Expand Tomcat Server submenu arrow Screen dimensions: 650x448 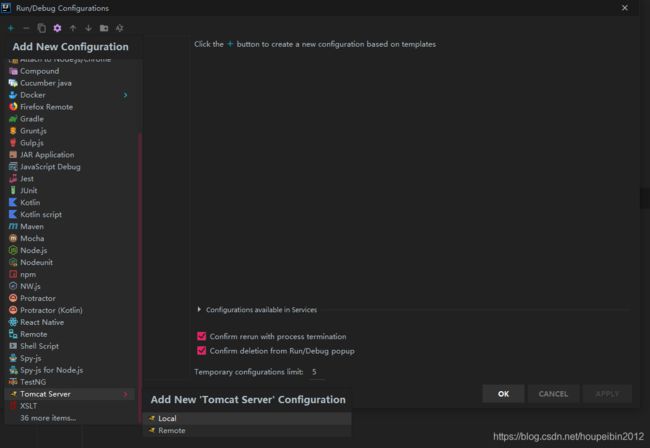point(125,394)
